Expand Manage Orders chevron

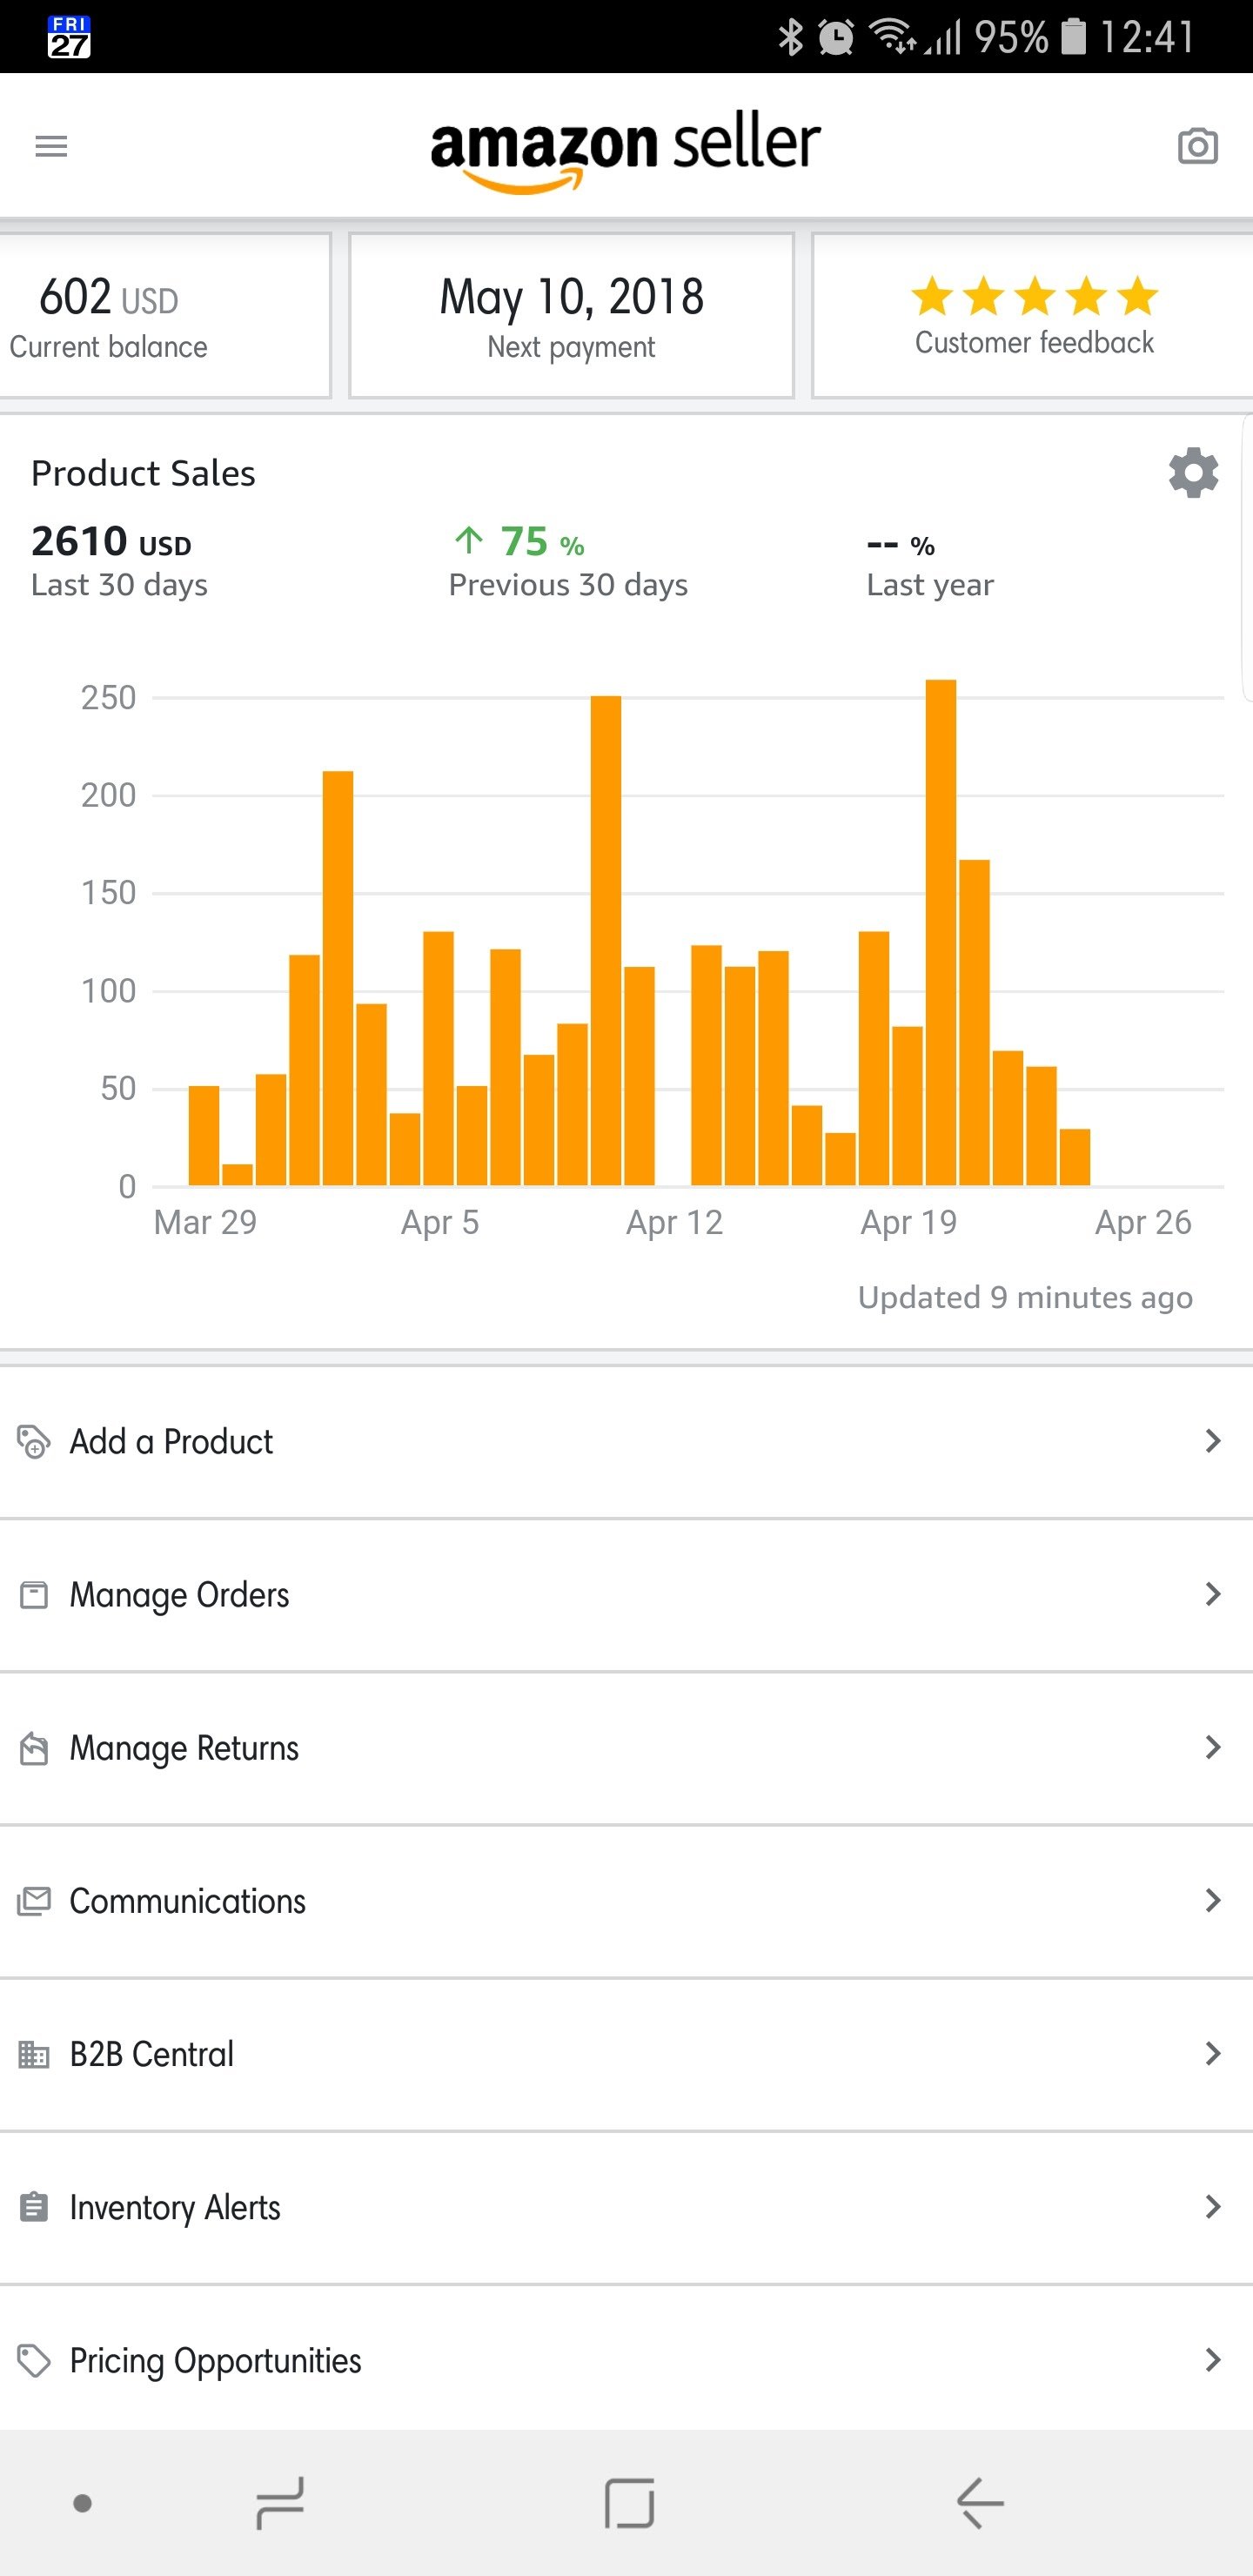pos(1213,1594)
